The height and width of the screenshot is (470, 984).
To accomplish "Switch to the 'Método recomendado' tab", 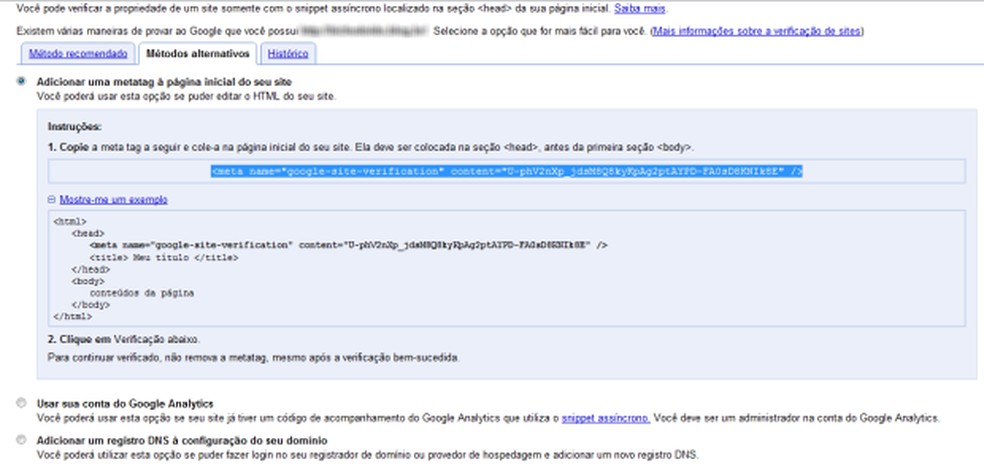I will coord(79,52).
